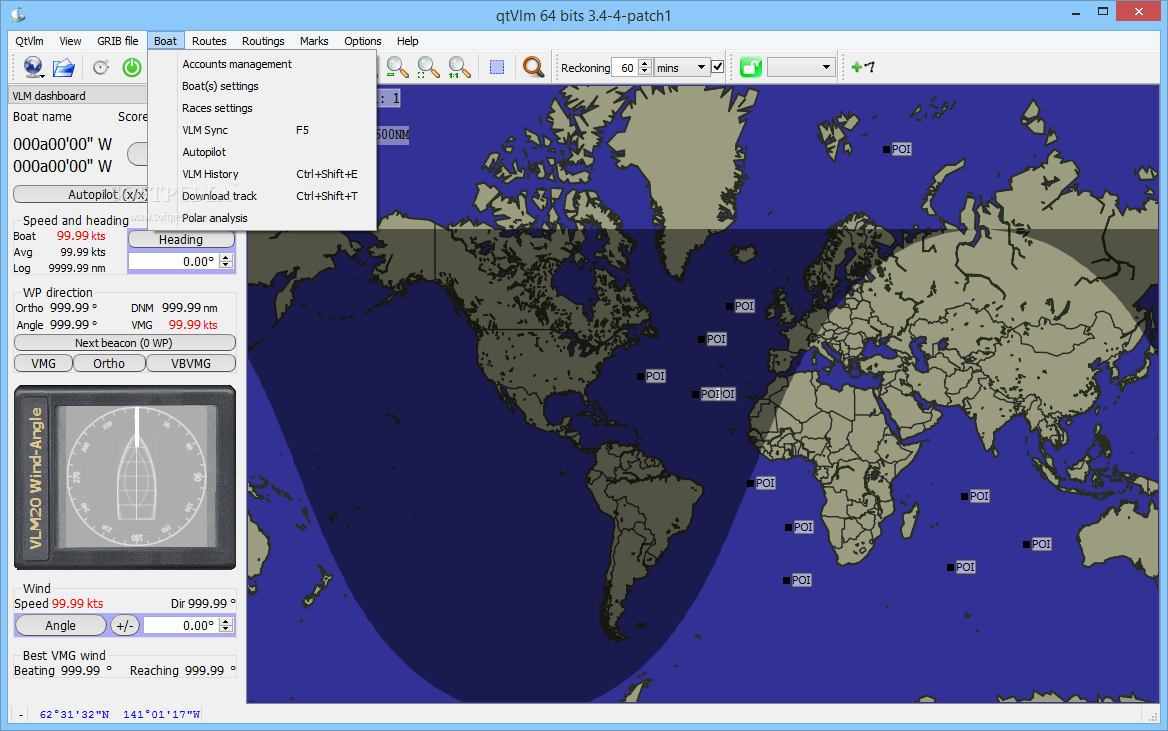This screenshot has height=731, width=1168.
Task: Decrease heading value with spinner down arrow
Action: click(226, 265)
